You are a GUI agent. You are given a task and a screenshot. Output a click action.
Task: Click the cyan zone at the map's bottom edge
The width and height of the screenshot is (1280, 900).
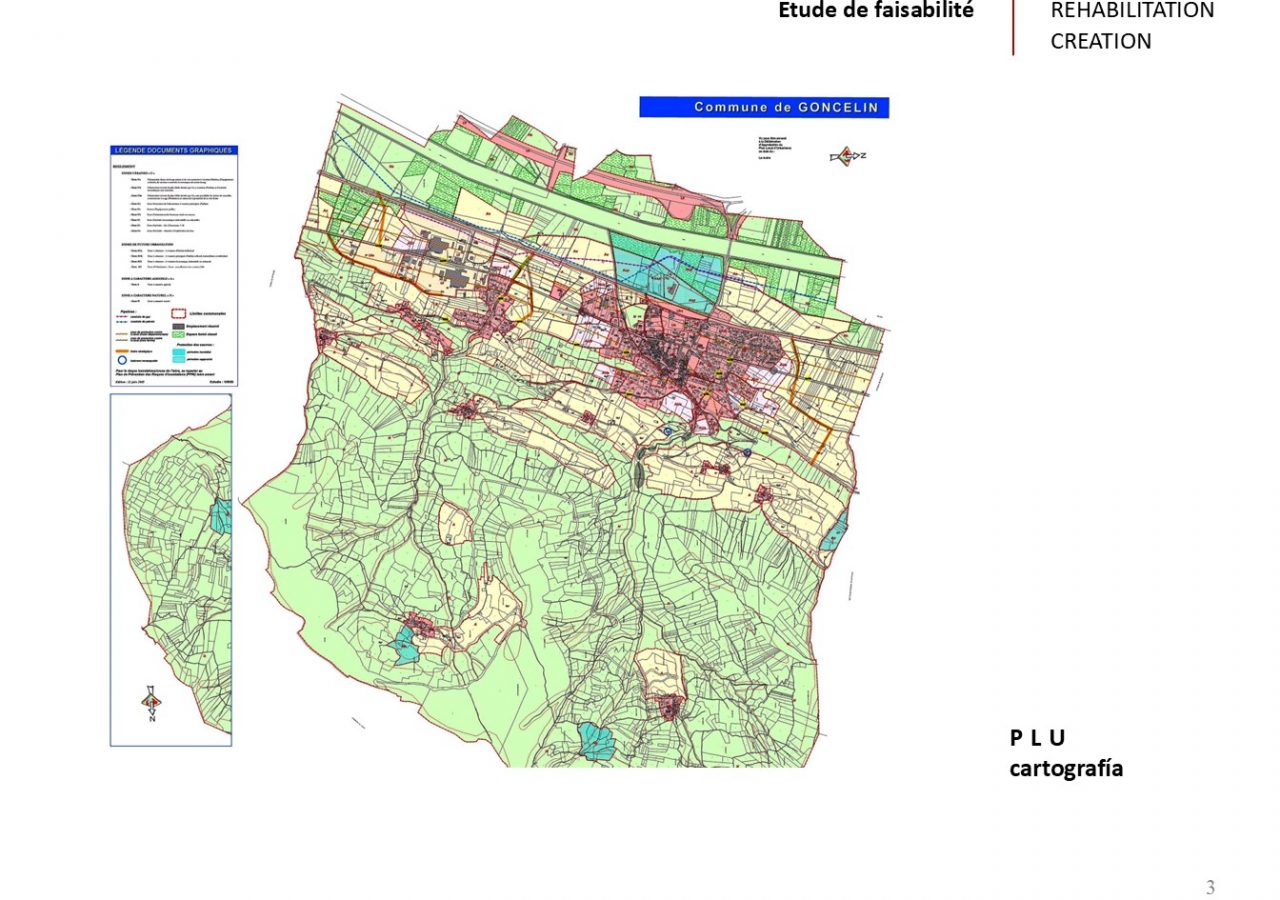tap(597, 742)
